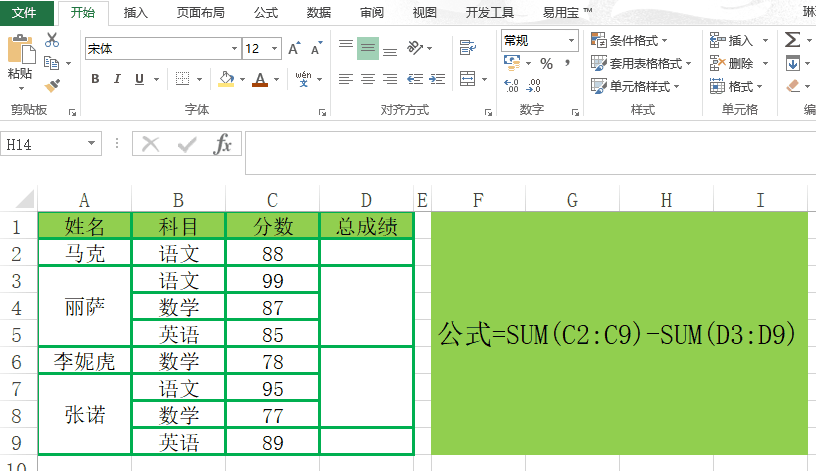
Task: Switch to the 公式 tab
Action: pos(266,12)
